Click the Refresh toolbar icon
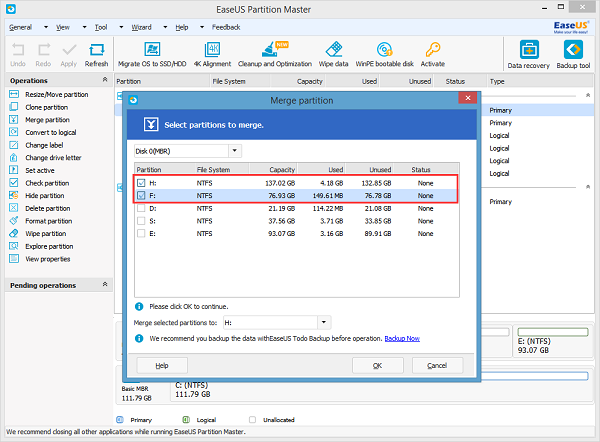 tap(96, 51)
